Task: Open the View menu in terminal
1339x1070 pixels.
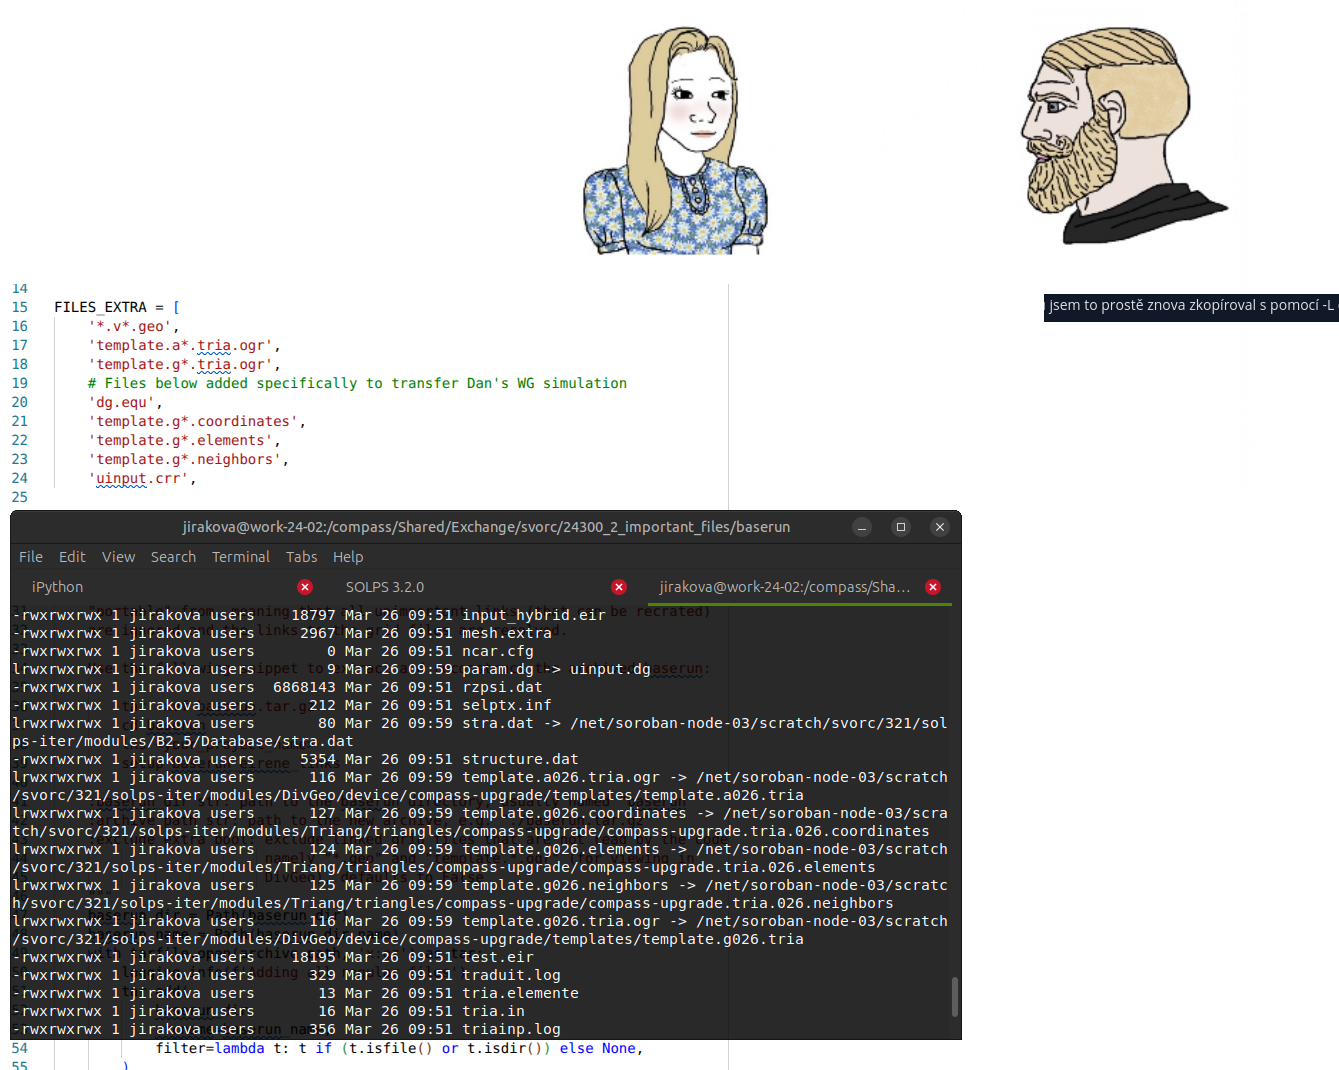Action: 118,557
